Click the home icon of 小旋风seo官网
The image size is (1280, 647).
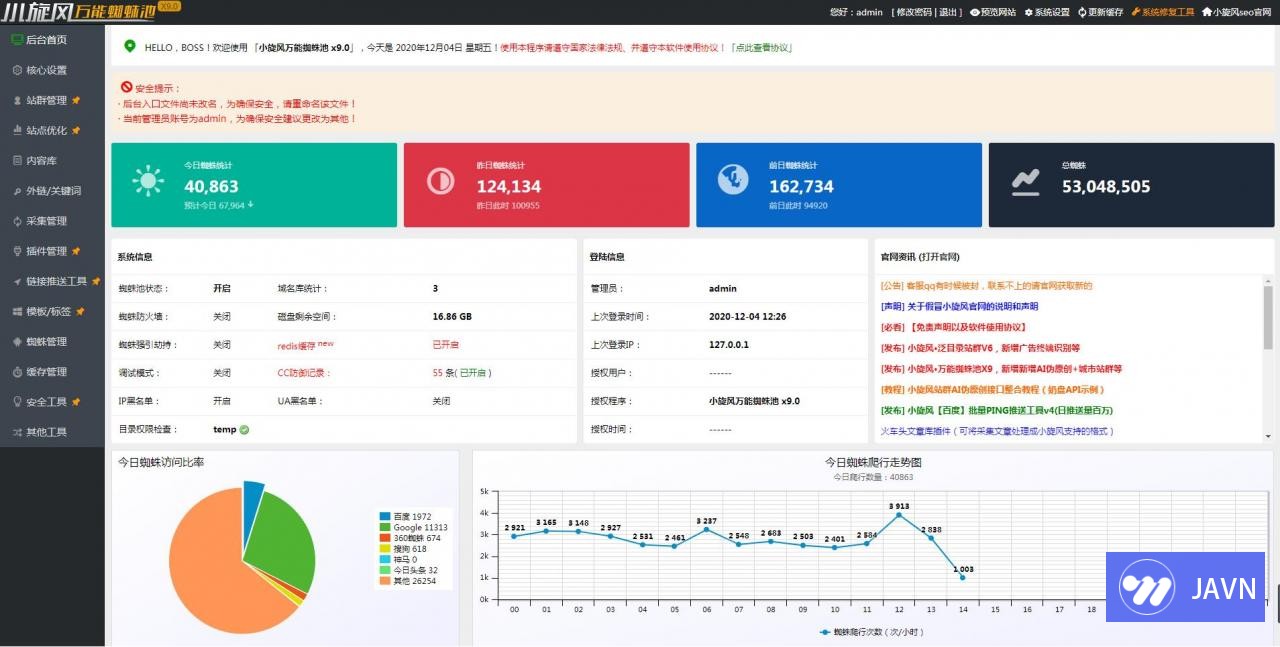(x=1207, y=12)
